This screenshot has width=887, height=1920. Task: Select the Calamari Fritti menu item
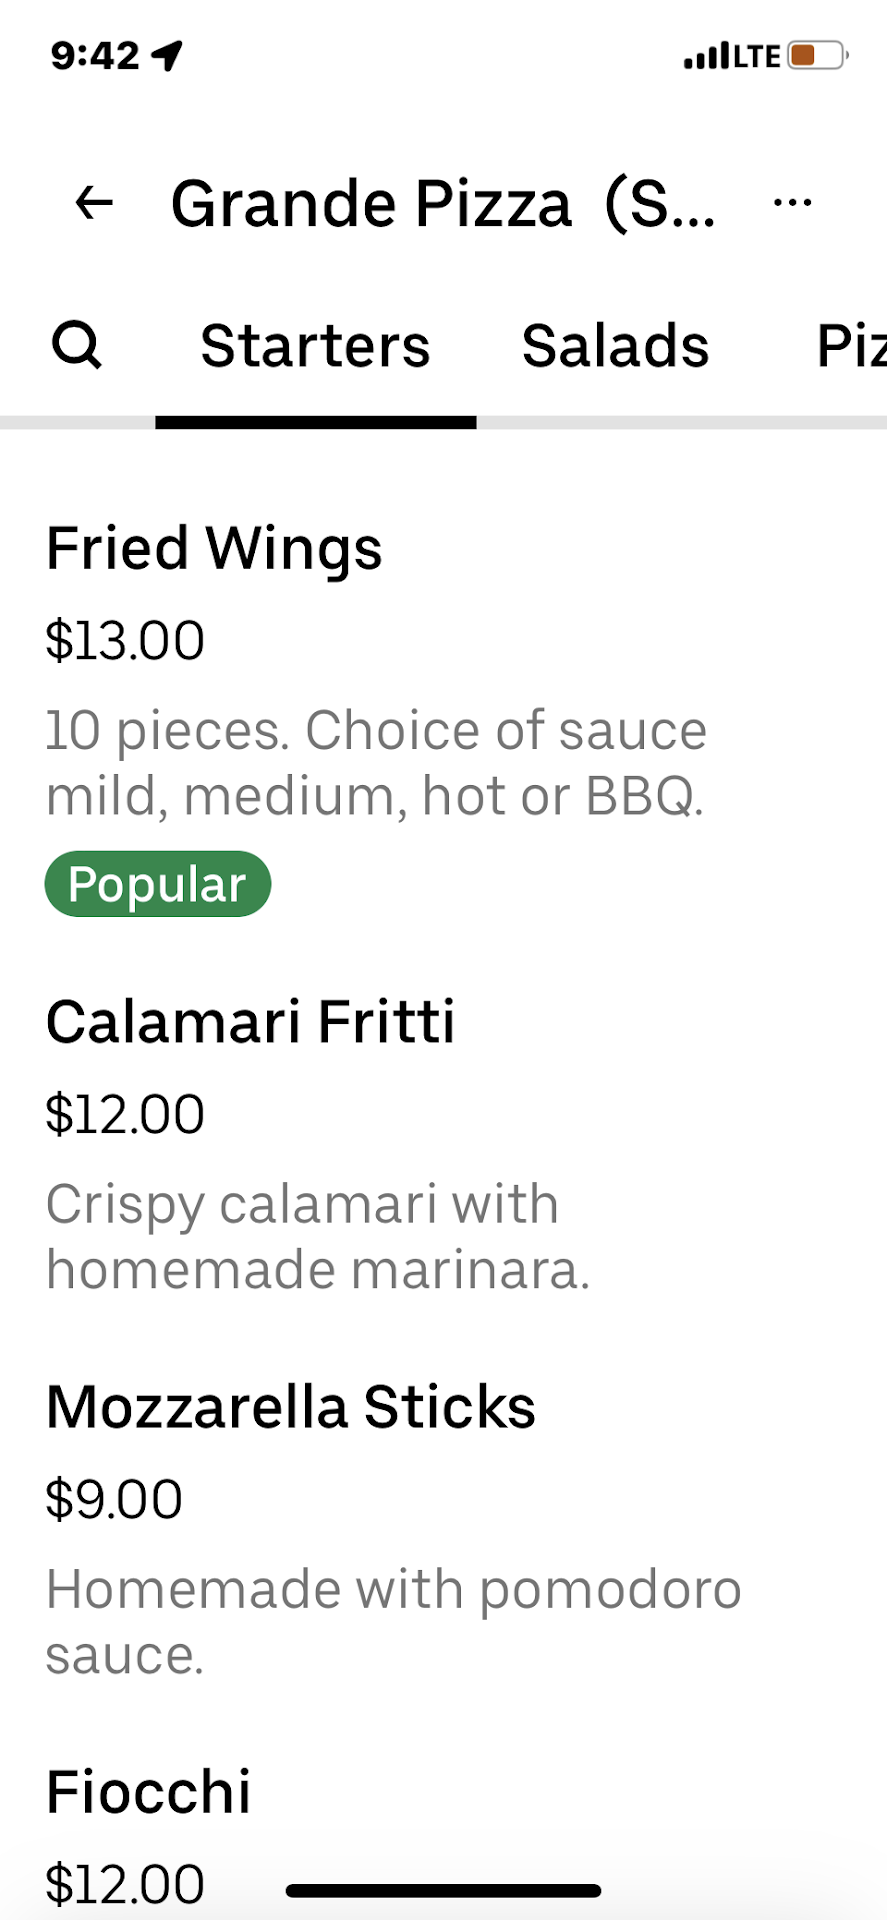point(250,1022)
